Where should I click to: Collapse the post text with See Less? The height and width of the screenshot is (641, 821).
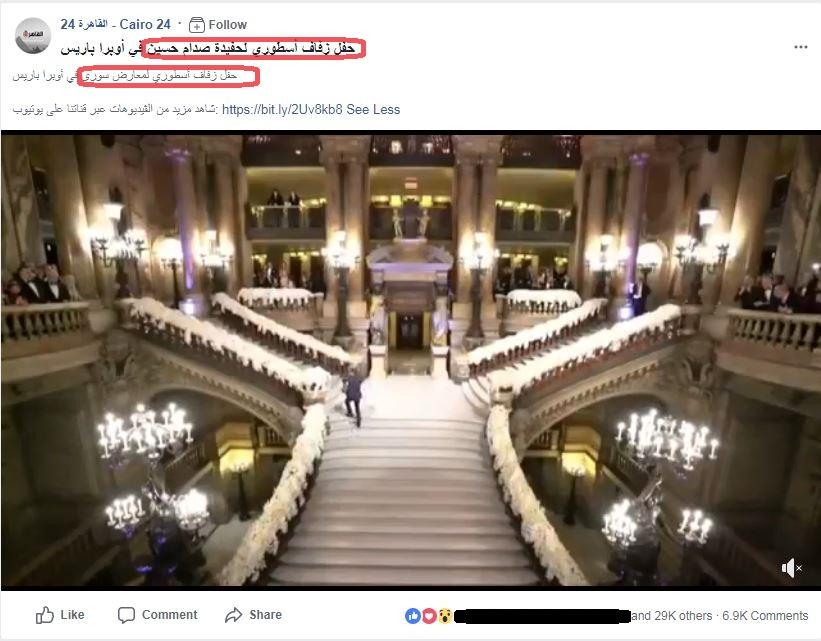[373, 109]
